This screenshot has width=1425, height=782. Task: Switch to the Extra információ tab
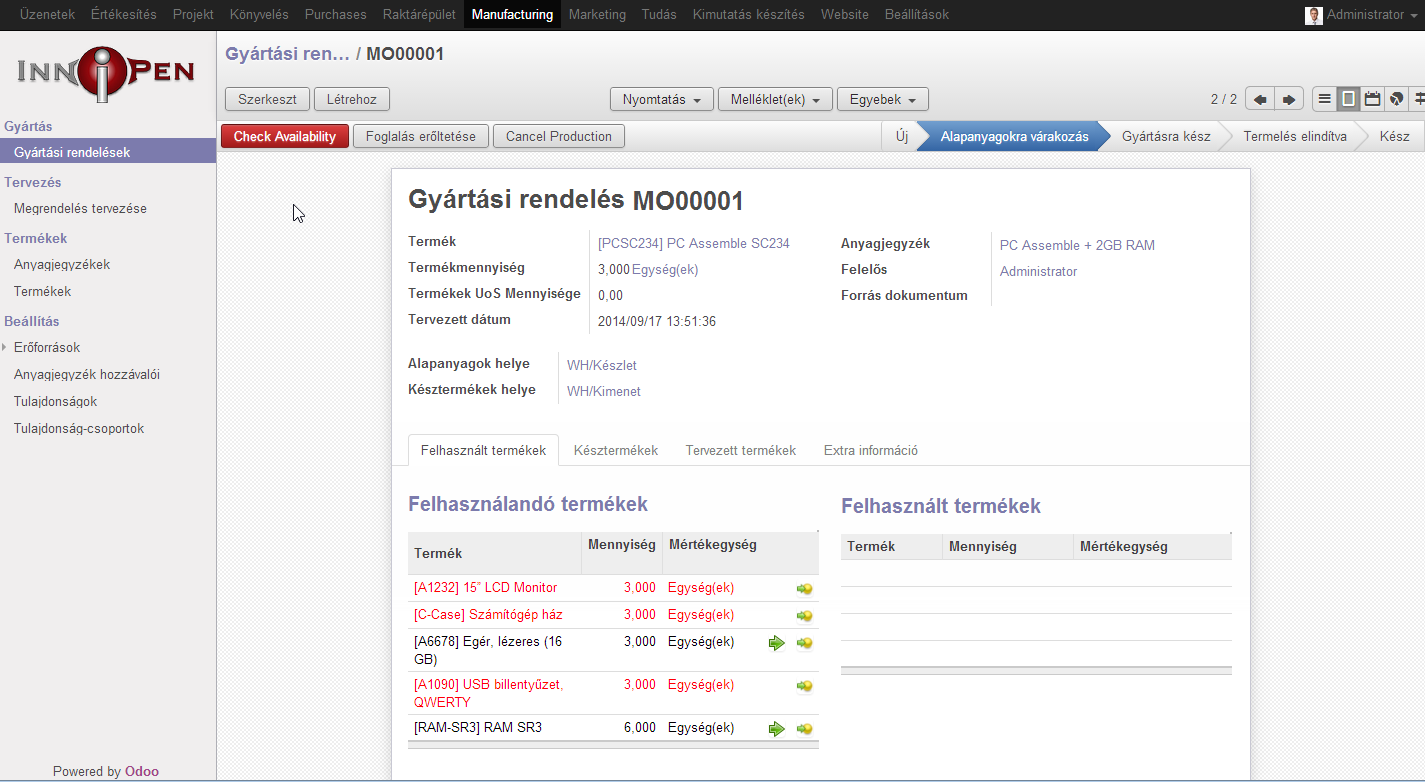871,450
